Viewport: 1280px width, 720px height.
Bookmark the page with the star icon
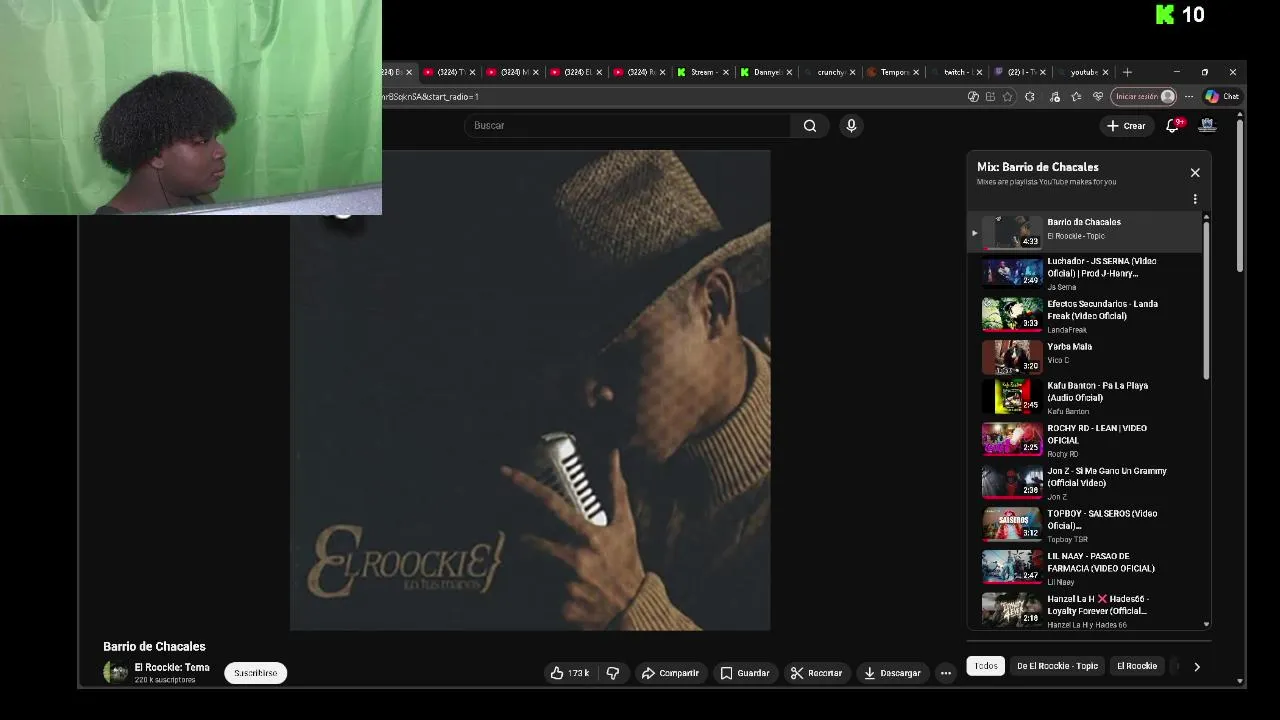point(1007,97)
